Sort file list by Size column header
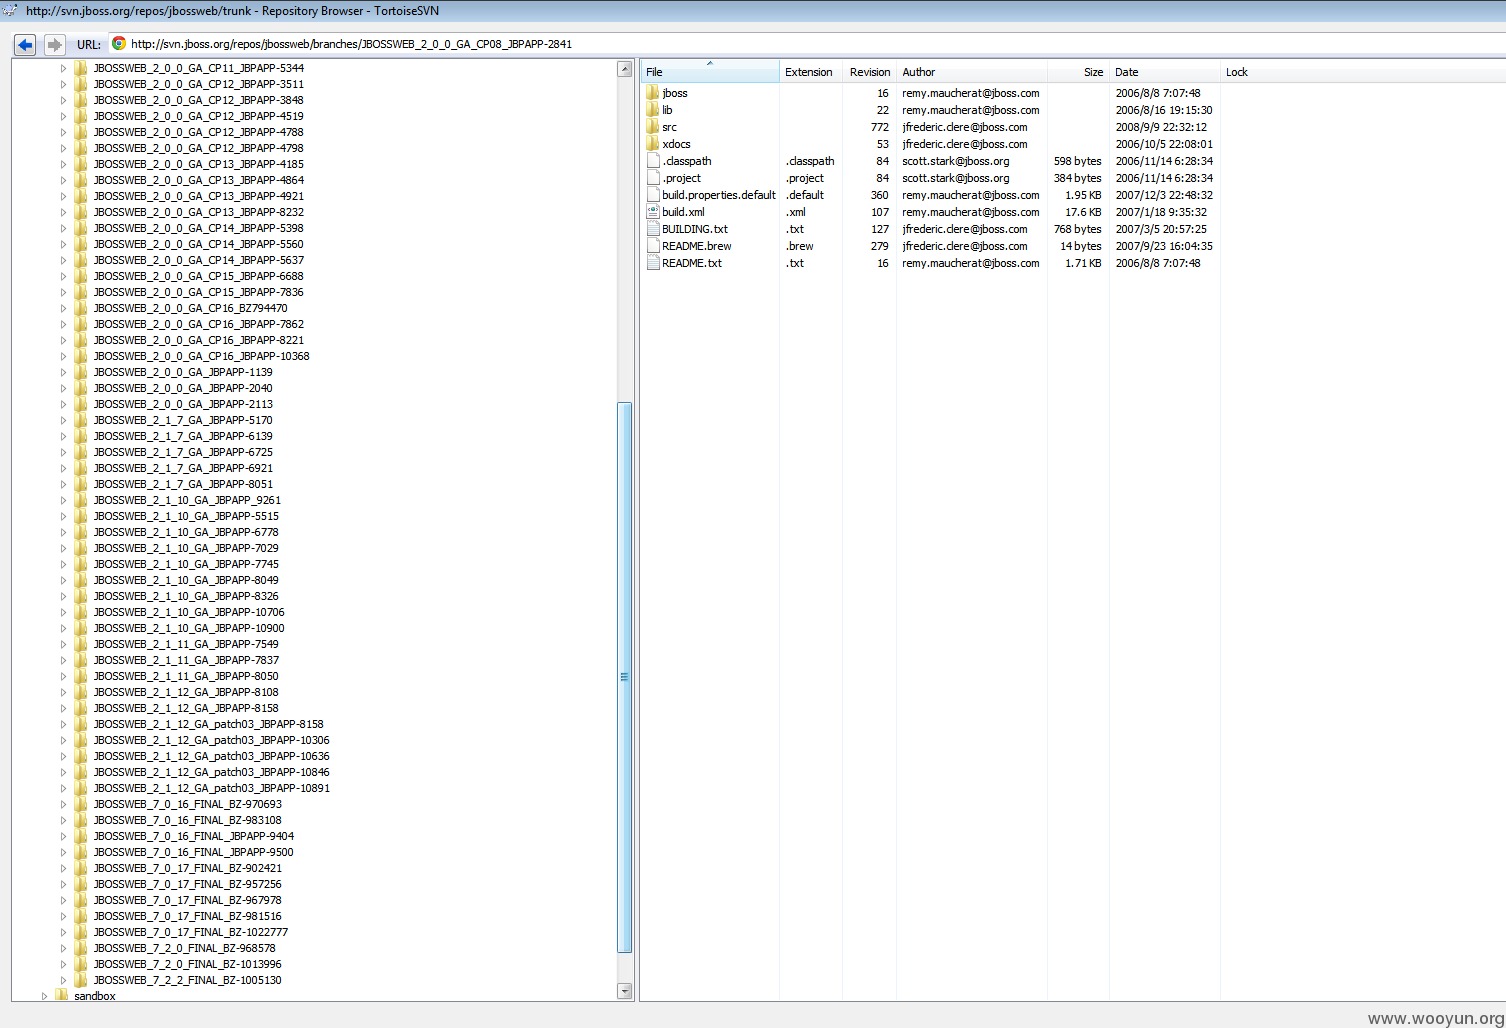This screenshot has height=1028, width=1506. pyautogui.click(x=1078, y=72)
